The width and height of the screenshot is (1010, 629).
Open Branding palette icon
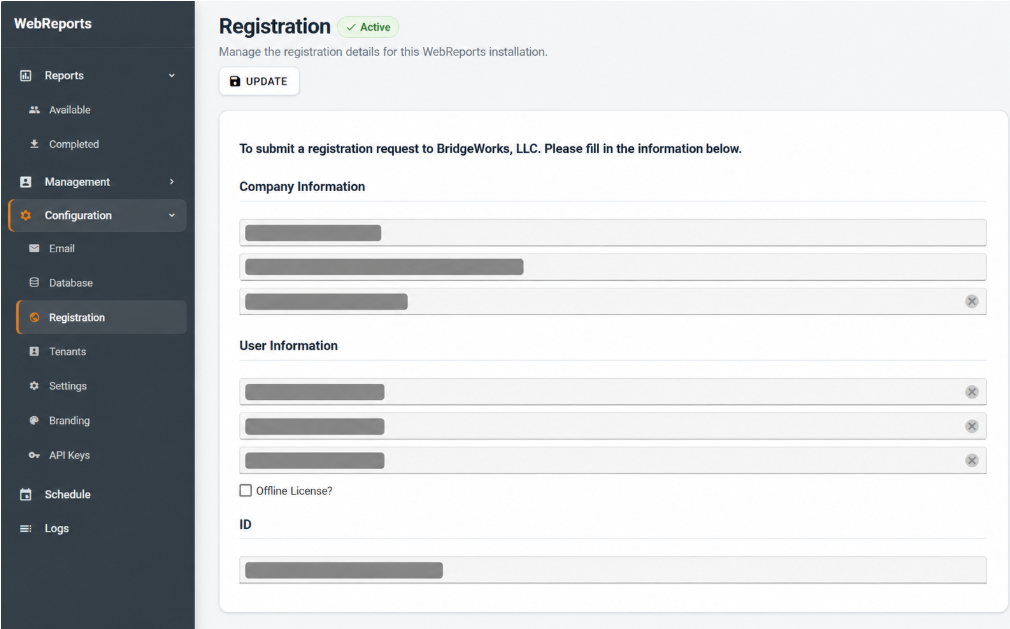coord(34,420)
